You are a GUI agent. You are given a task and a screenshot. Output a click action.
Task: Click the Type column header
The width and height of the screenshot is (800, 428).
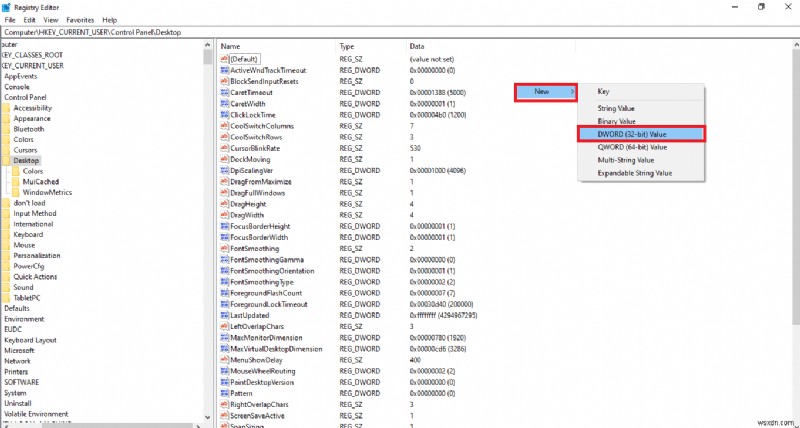pyautogui.click(x=371, y=46)
